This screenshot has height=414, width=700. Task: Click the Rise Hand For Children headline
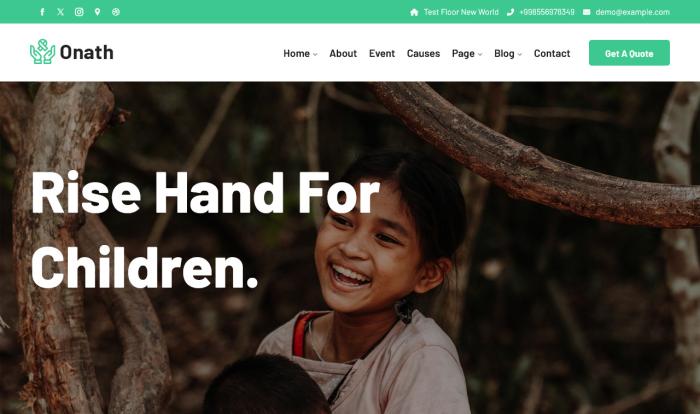coord(205,230)
